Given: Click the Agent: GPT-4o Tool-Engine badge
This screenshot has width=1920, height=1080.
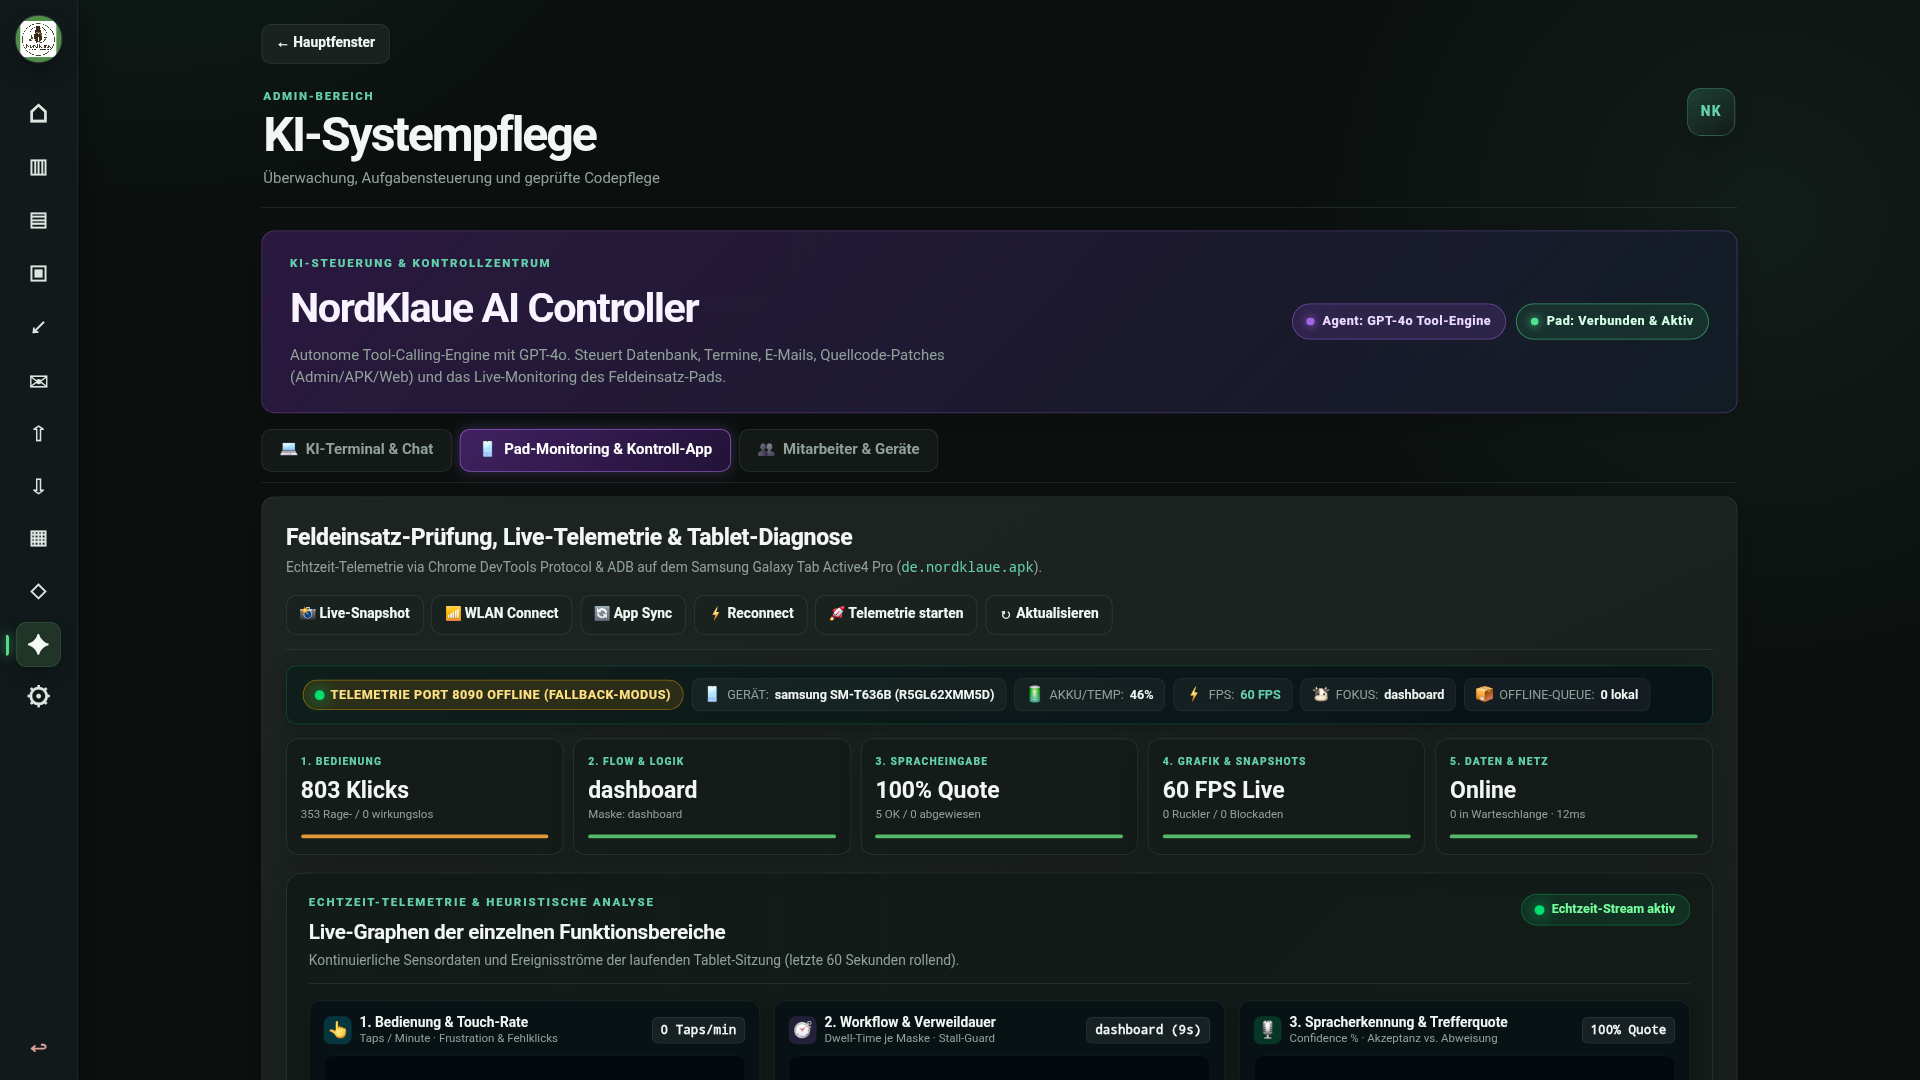Looking at the screenshot, I should [1398, 321].
